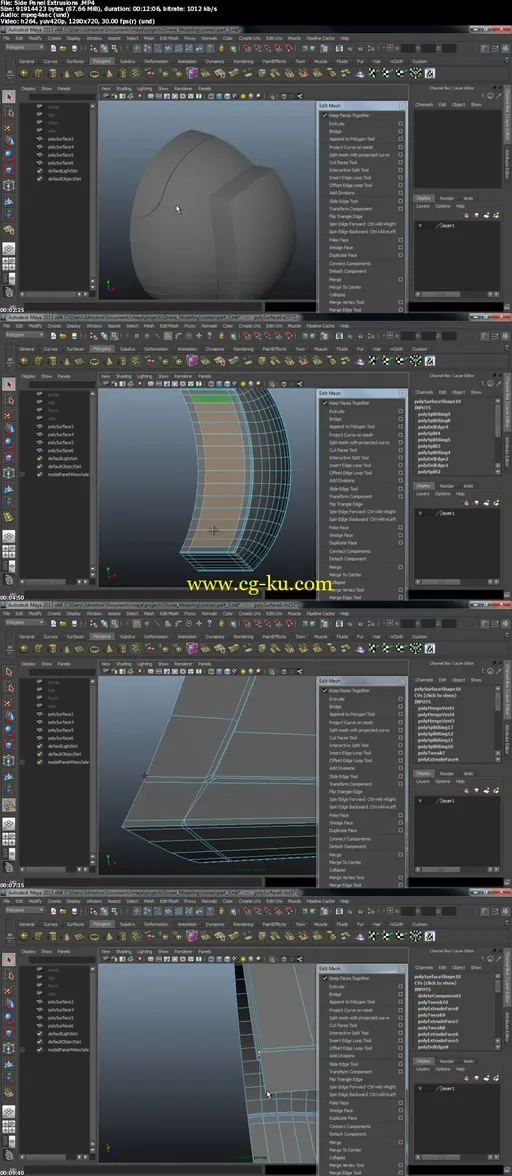Image resolution: width=512 pixels, height=1176 pixels.
Task: Select polyExtrudeFace8 input in channel box
Action: coord(439,1009)
